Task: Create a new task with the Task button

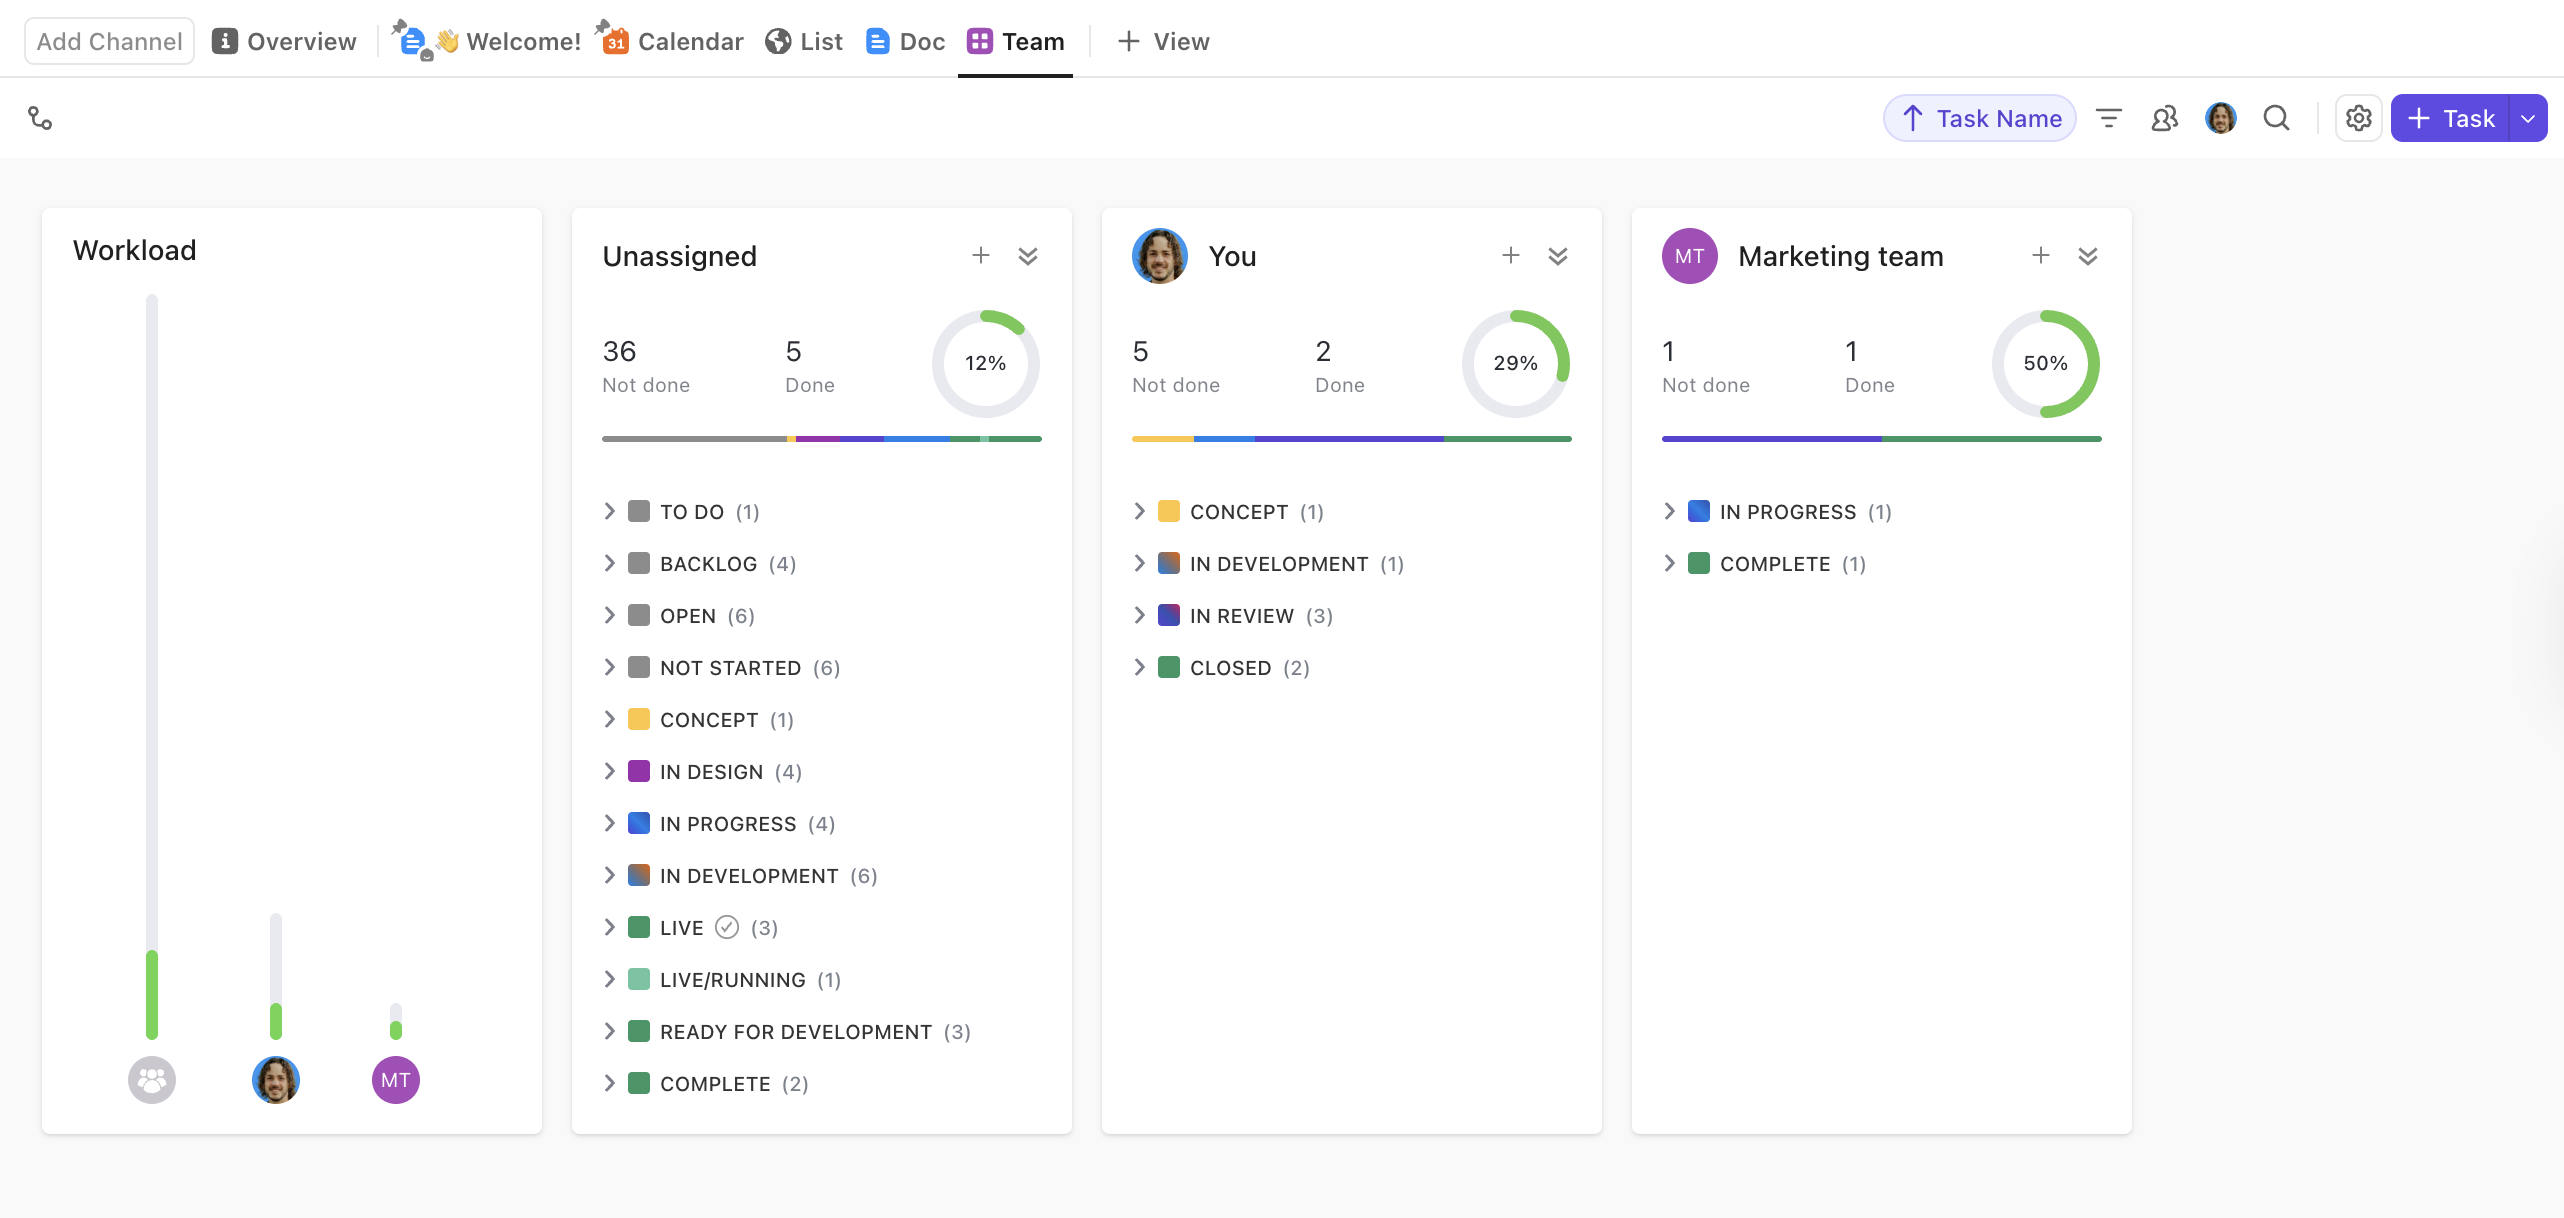Action: [2455, 117]
